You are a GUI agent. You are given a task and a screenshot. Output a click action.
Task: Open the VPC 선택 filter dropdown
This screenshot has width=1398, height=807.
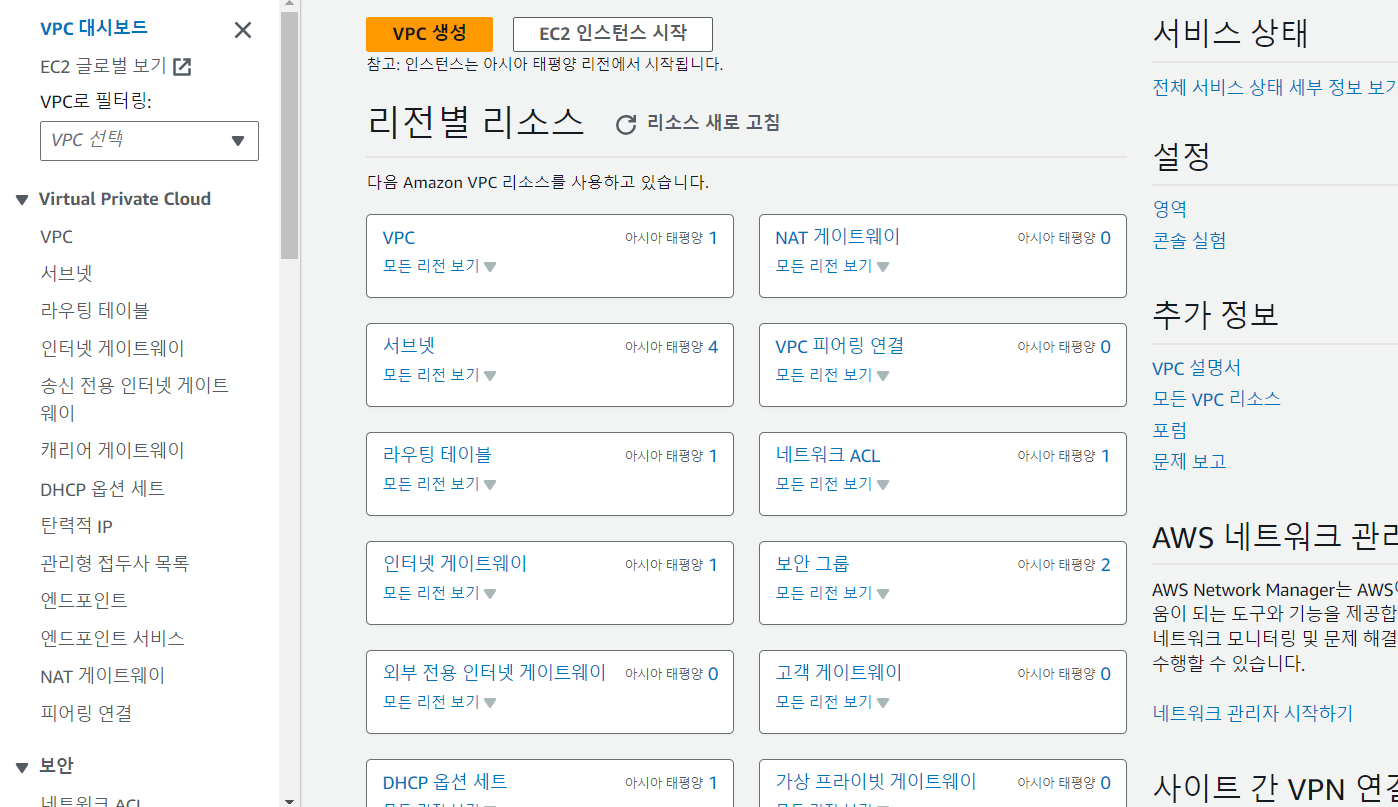tap(149, 141)
